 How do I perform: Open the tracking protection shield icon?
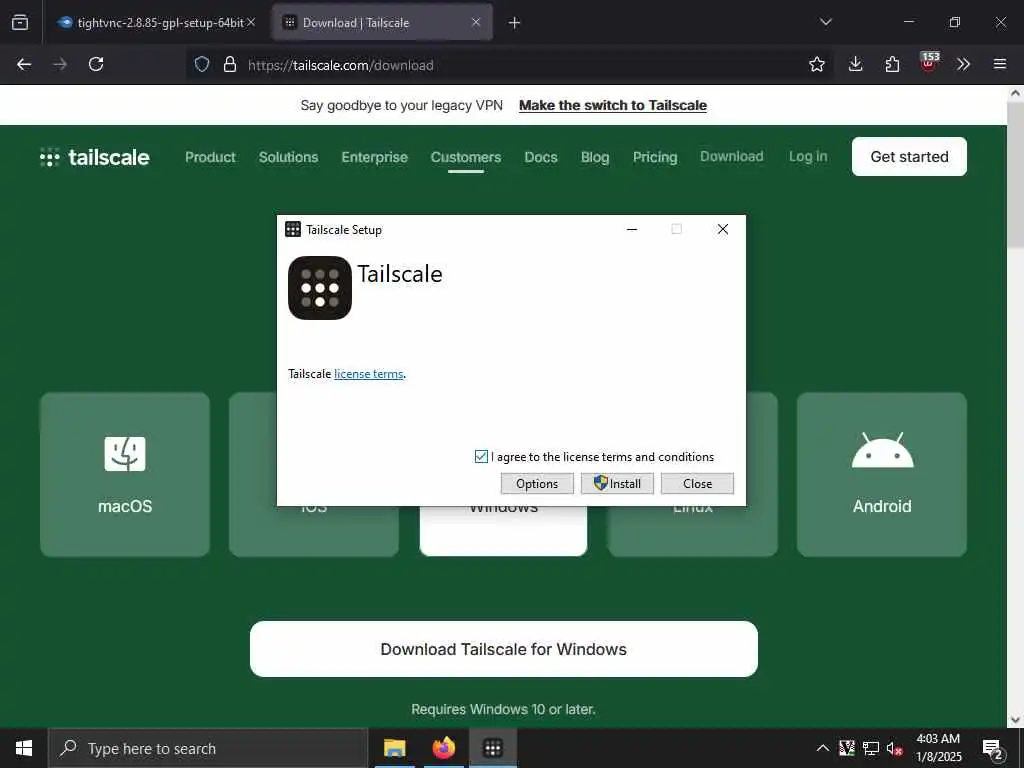click(x=202, y=64)
